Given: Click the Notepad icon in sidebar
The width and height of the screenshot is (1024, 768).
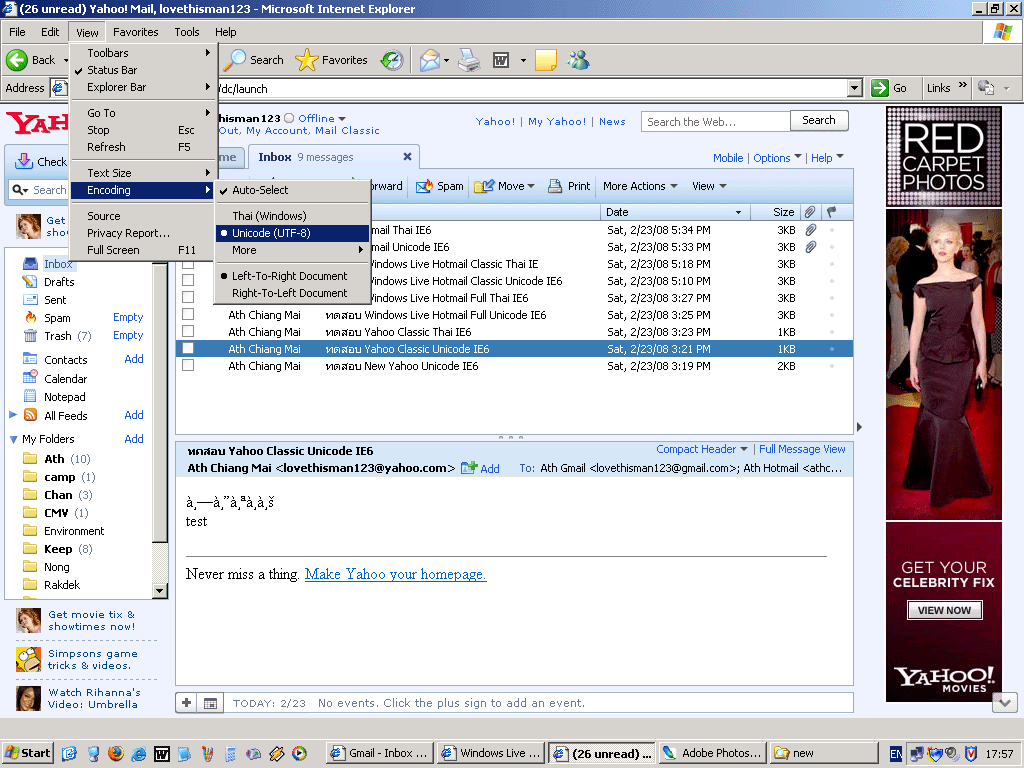Looking at the screenshot, I should (30, 396).
